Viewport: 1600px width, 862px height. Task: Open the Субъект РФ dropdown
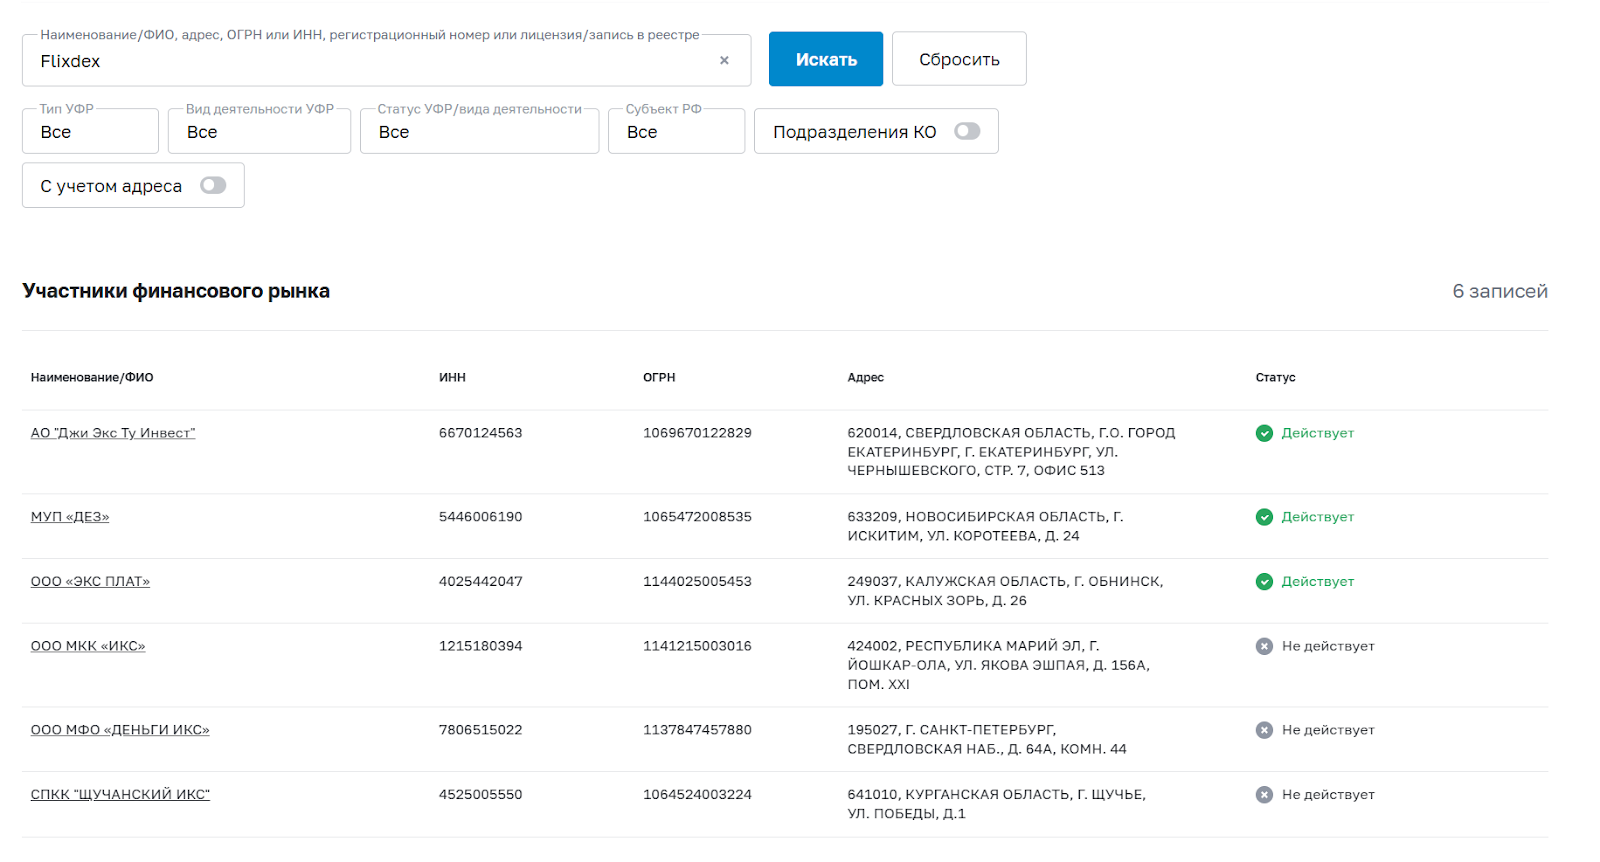point(676,131)
